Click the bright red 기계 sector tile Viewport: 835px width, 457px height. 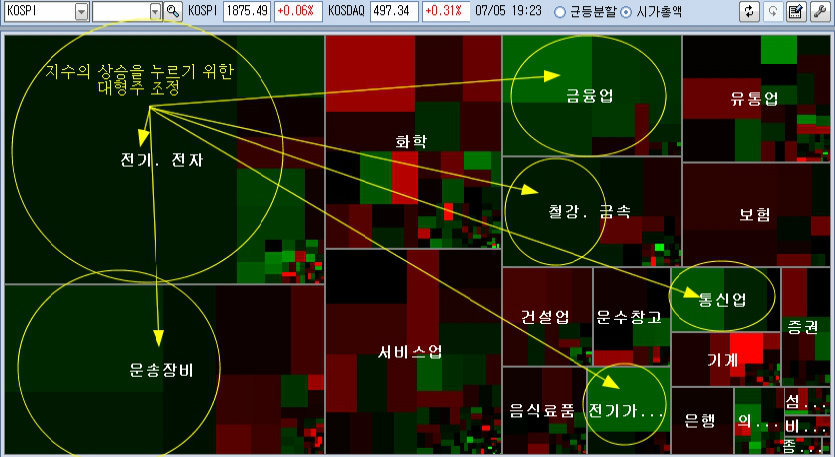(747, 349)
